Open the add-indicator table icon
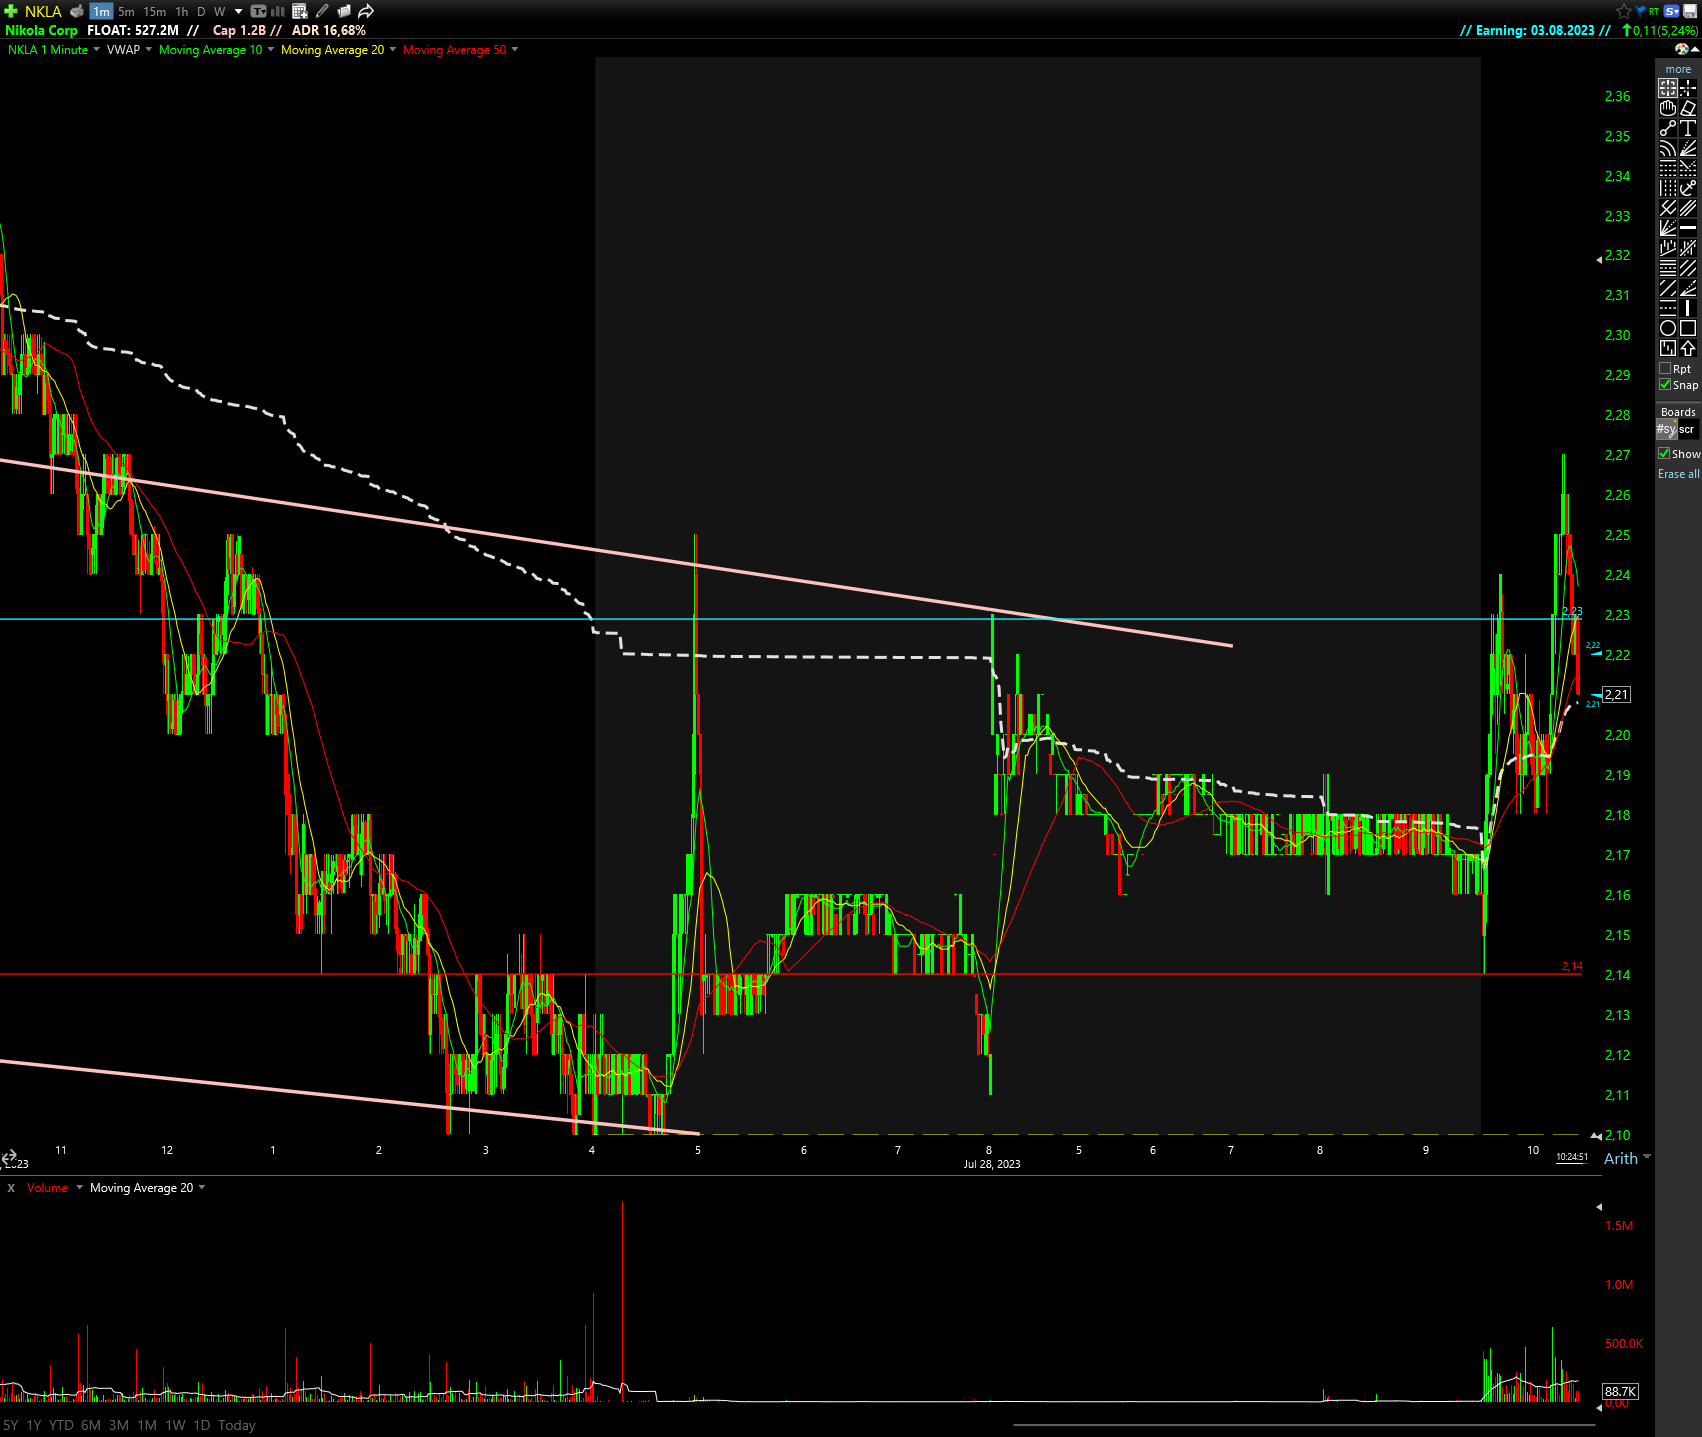Image resolution: width=1702 pixels, height=1437 pixels. (x=300, y=11)
